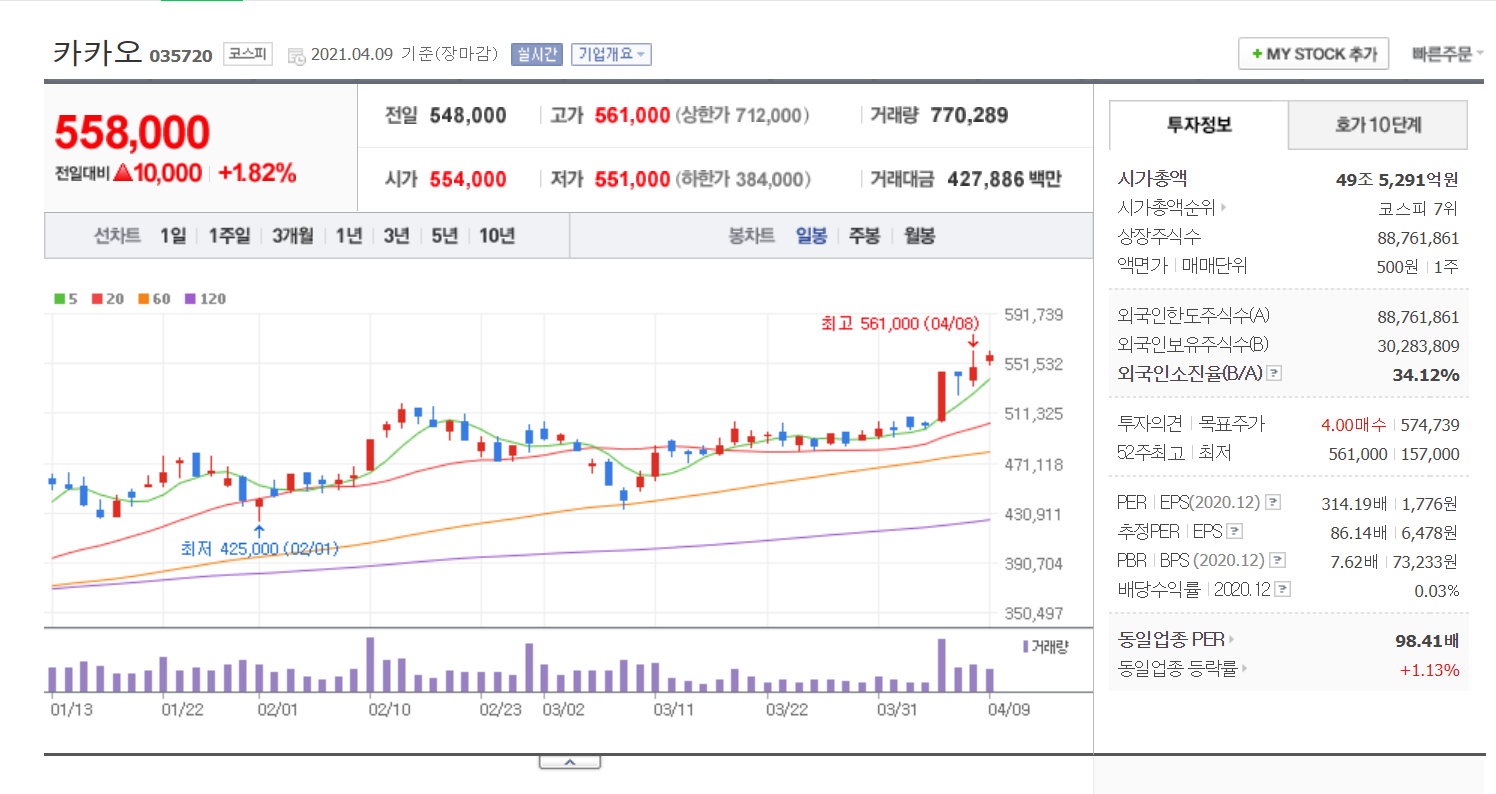The height and width of the screenshot is (794, 1496).
Task: Open help icon next to PBR | BPS (2020.12)
Action: (x=1277, y=560)
